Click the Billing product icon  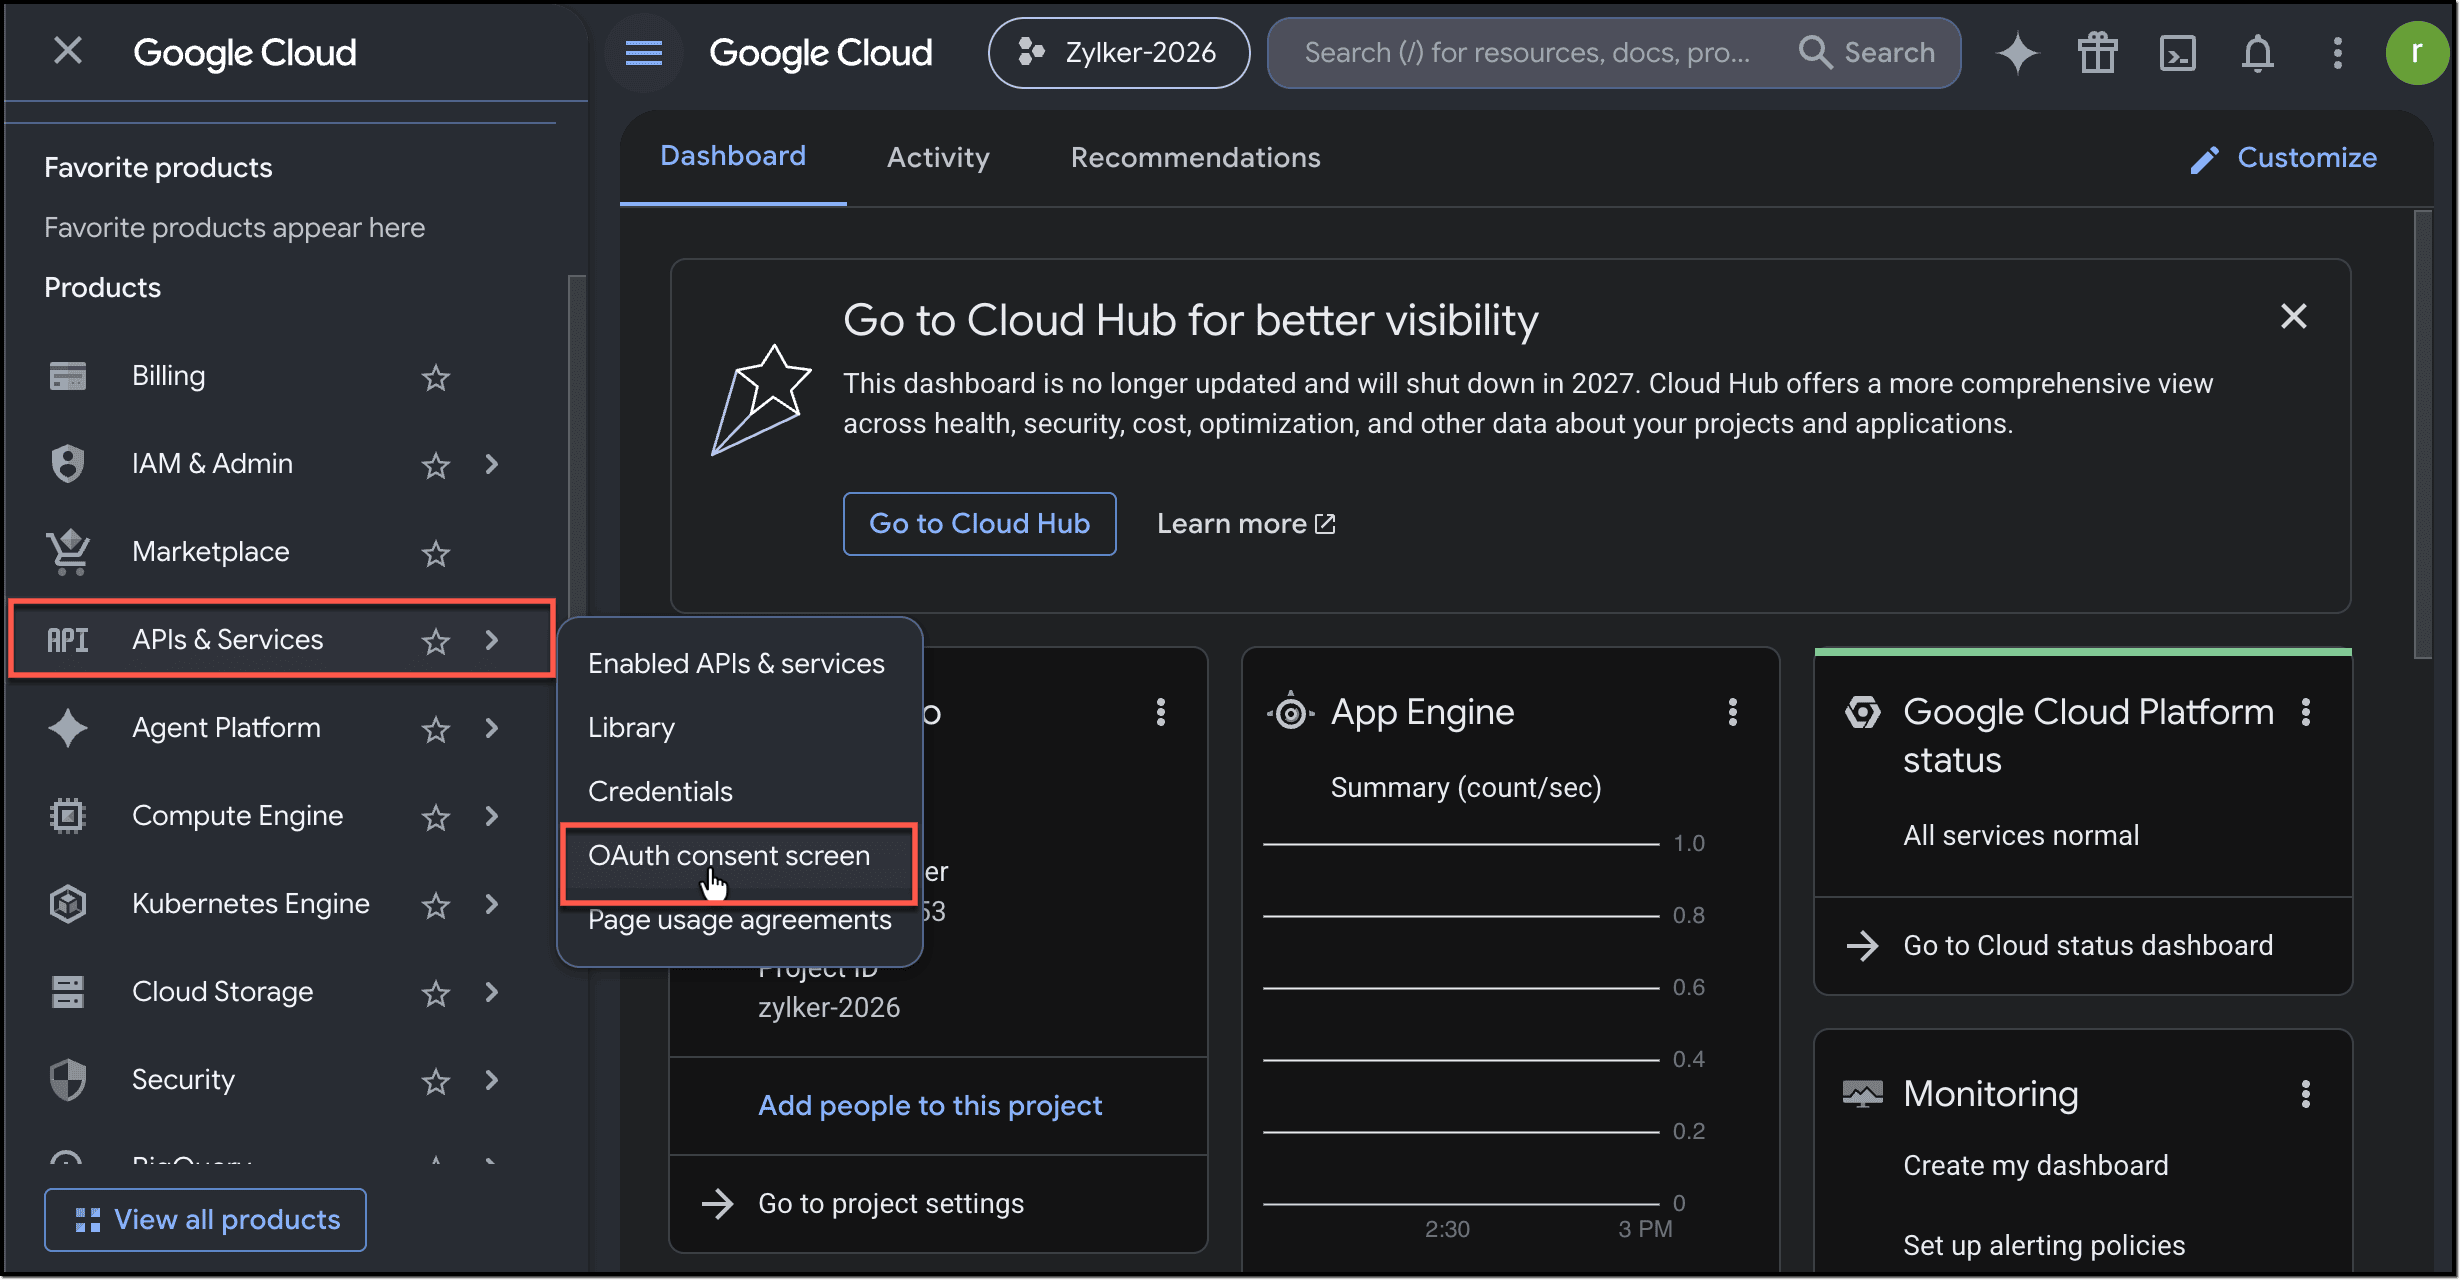click(68, 376)
